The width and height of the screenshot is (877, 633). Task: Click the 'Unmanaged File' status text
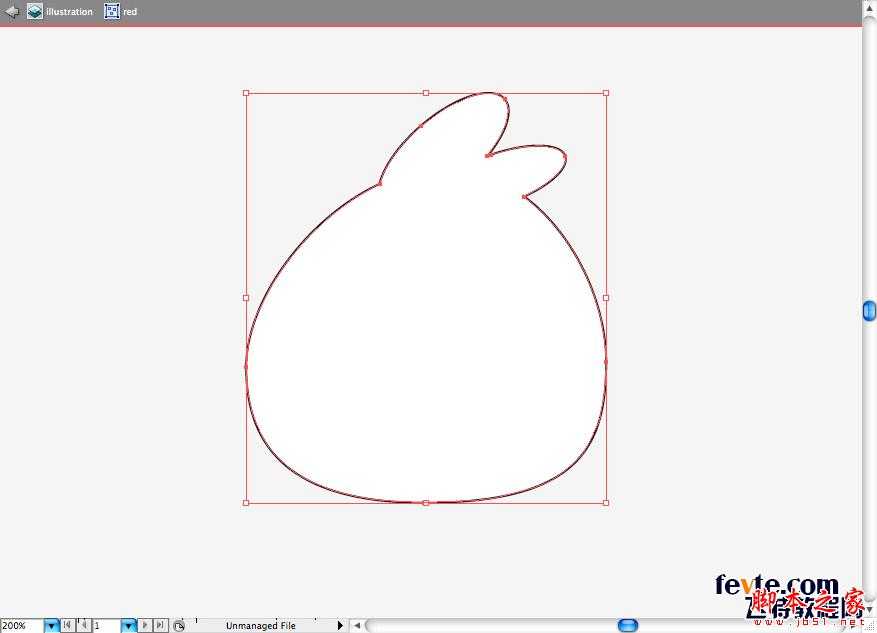261,626
